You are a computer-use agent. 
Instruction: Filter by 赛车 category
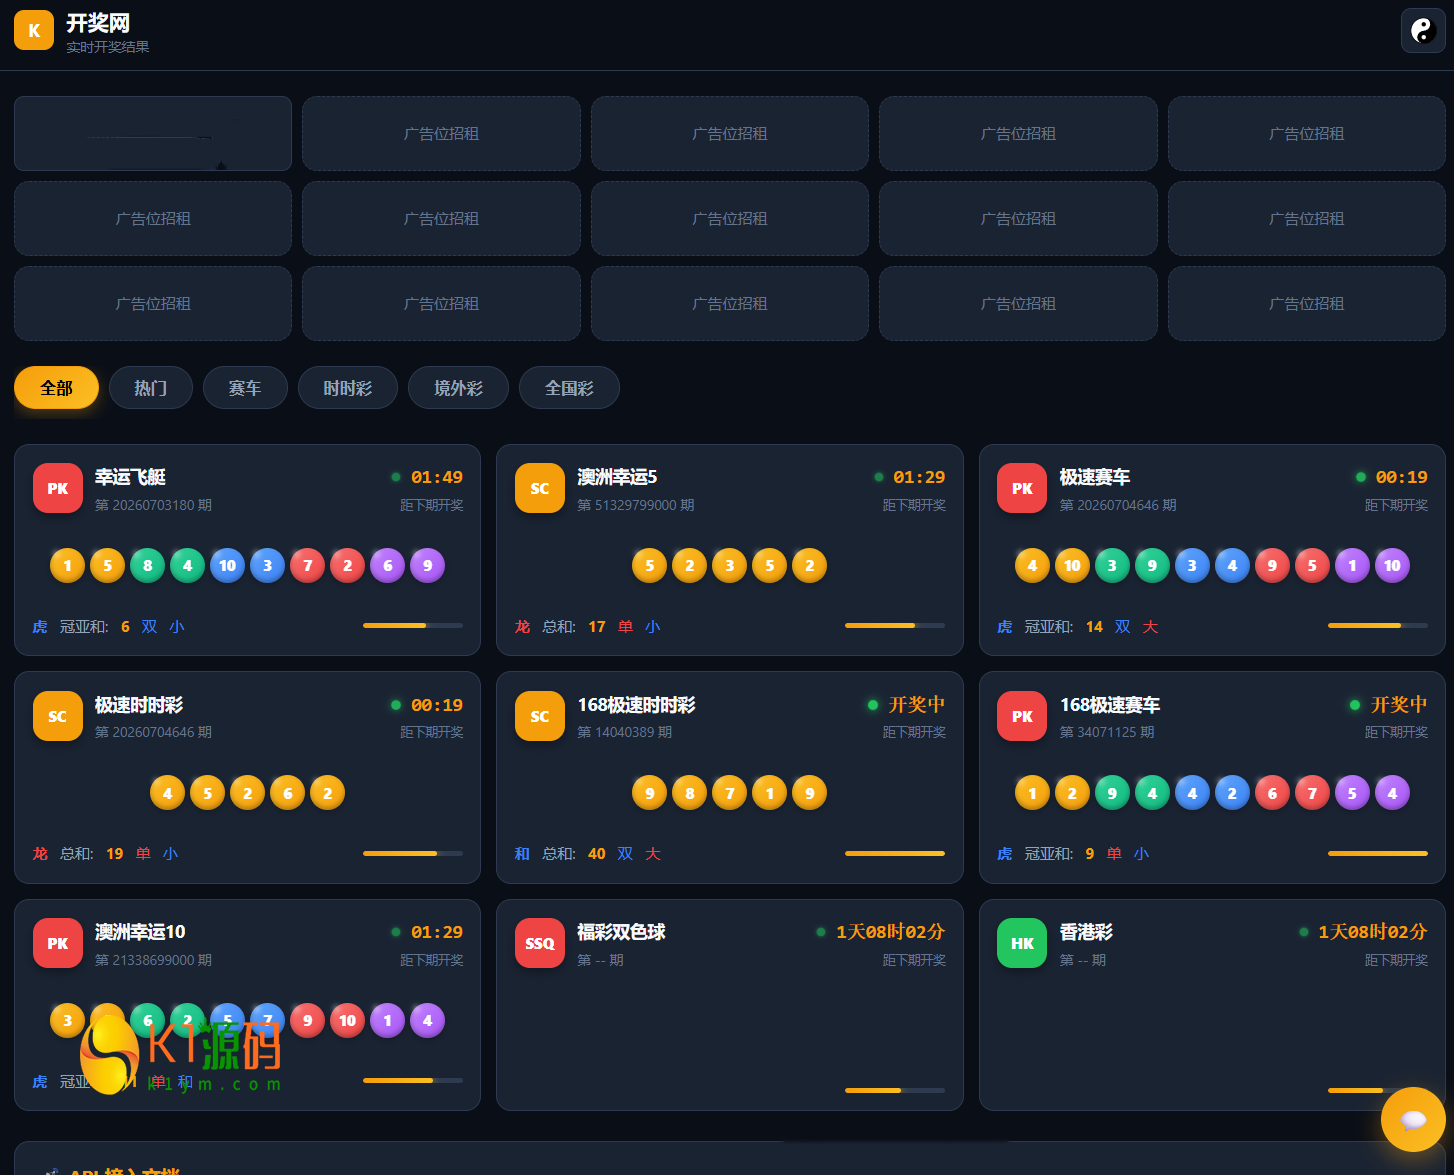245,388
